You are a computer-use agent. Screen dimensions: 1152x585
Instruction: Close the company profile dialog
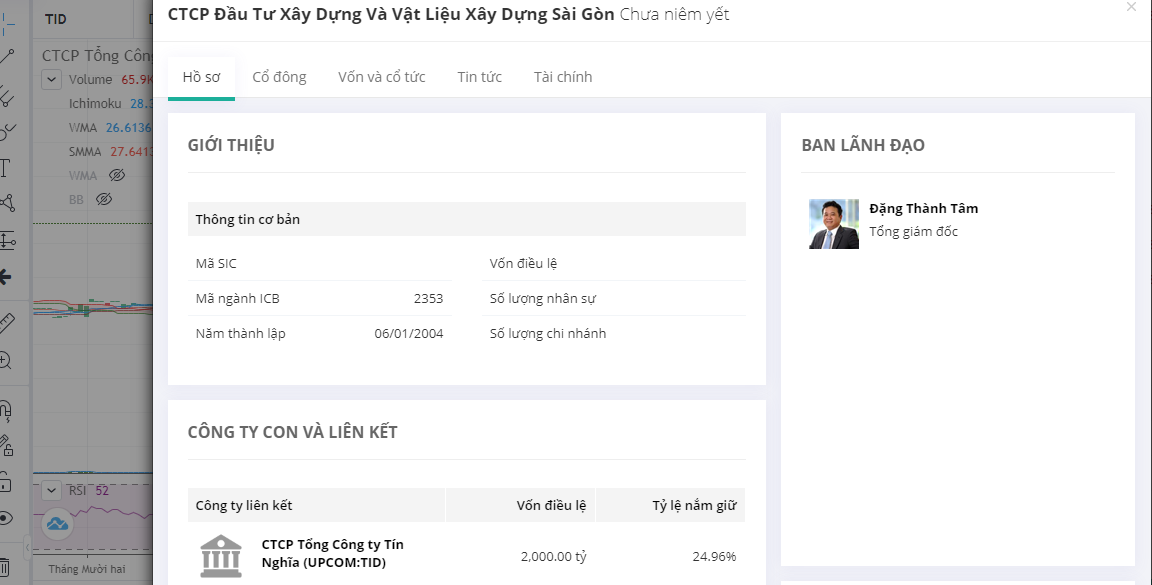point(1131,7)
